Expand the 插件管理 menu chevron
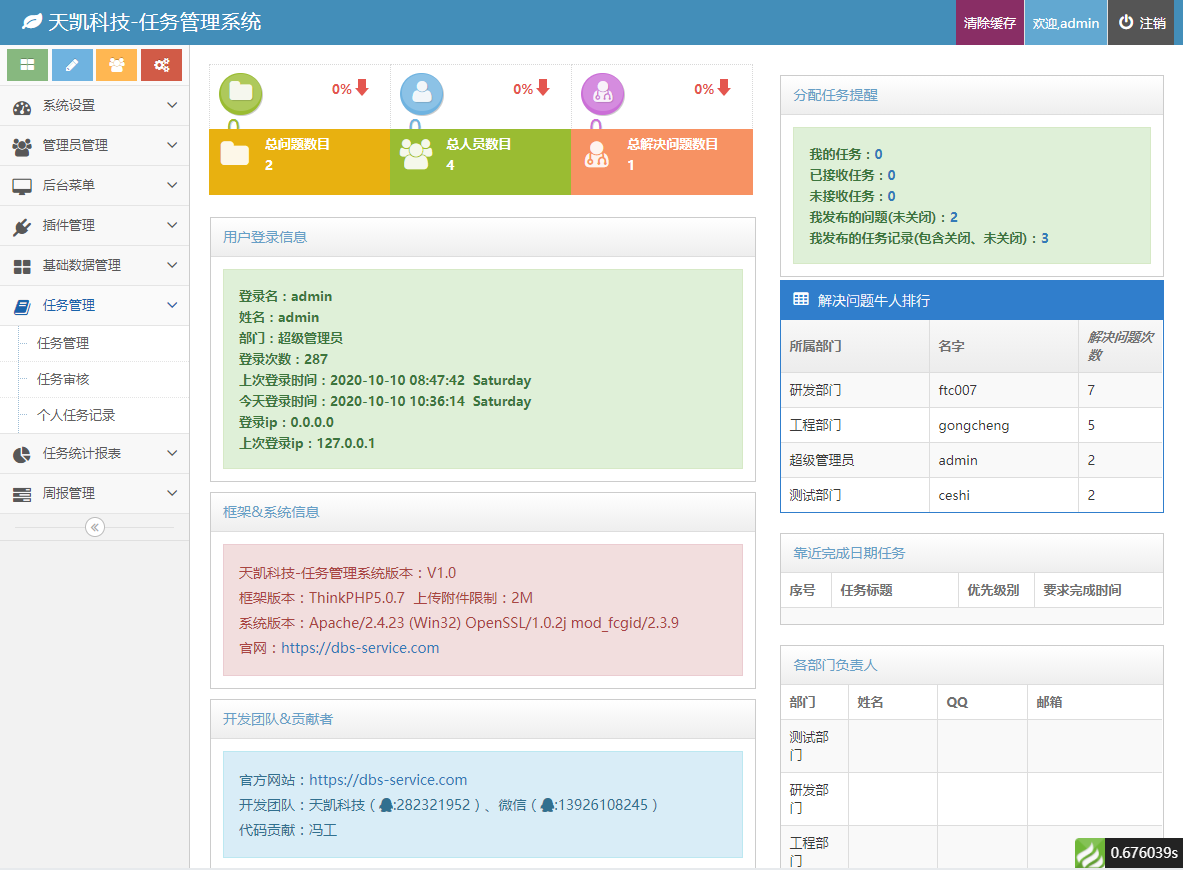The width and height of the screenshot is (1183, 870). coord(172,225)
